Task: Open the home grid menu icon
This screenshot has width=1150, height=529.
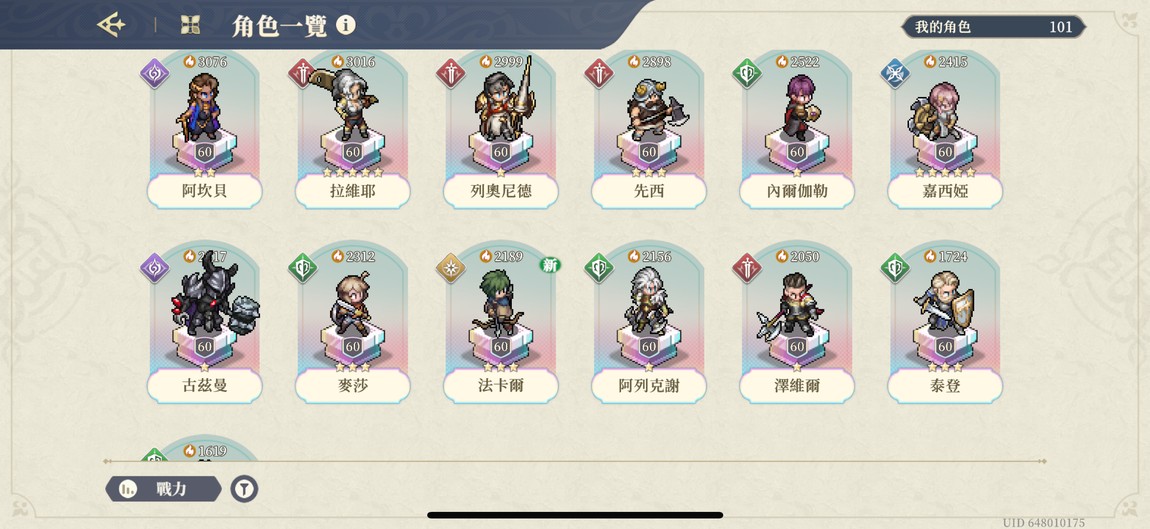Action: (191, 25)
